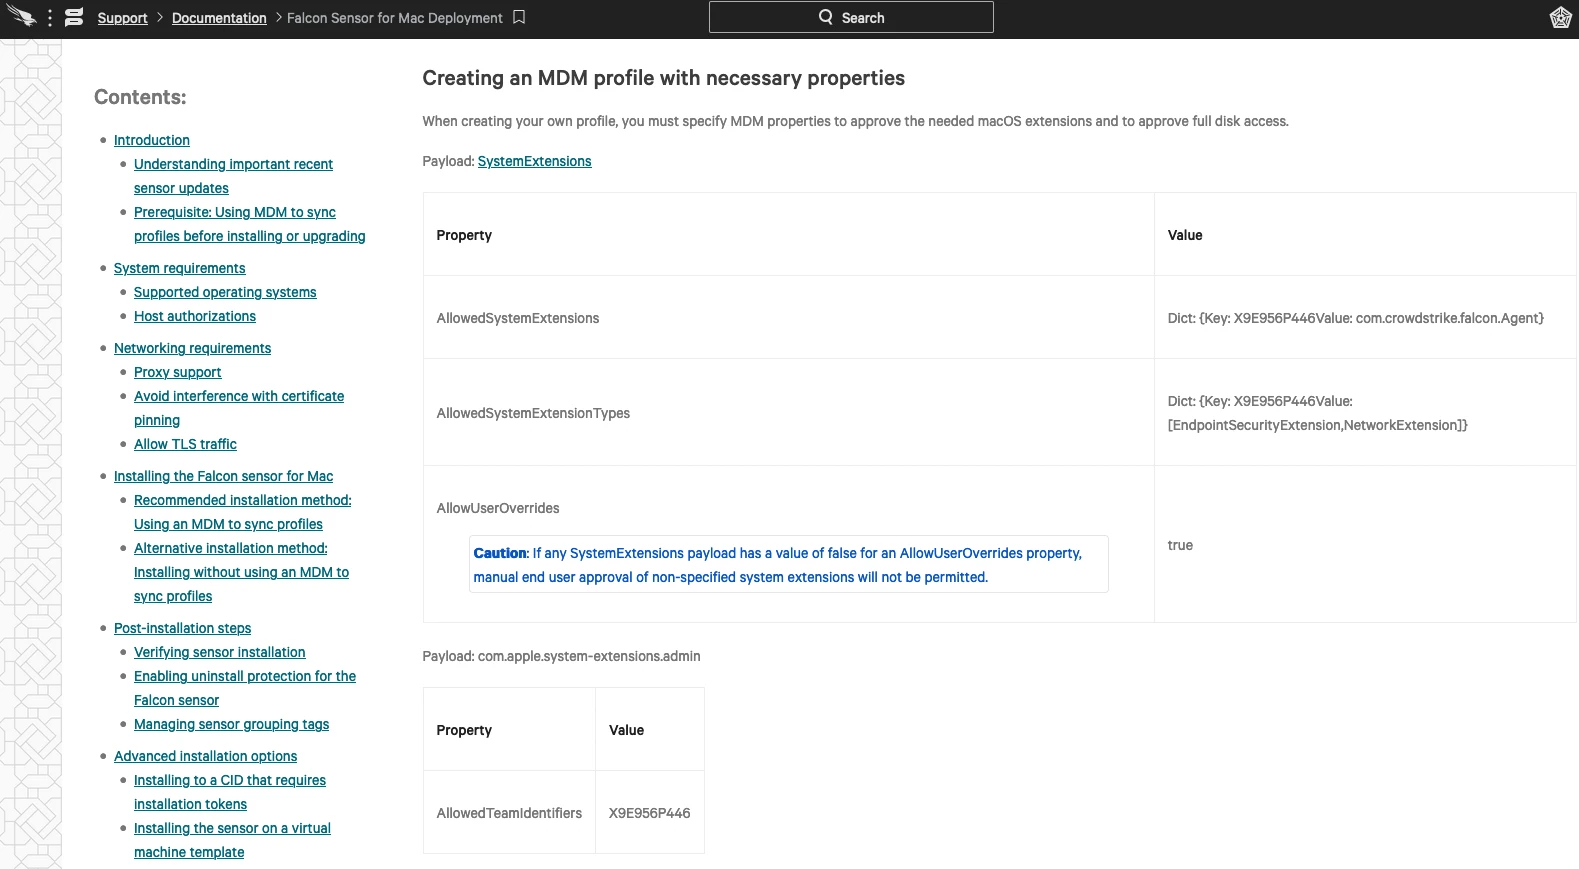Open Prerequisite: Using MDM to sync profiles link

[249, 224]
